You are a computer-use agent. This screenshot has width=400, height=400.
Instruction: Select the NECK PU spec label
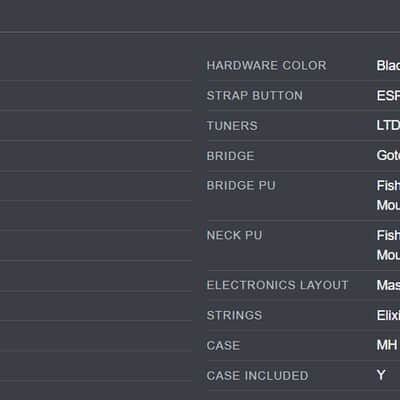pos(234,235)
